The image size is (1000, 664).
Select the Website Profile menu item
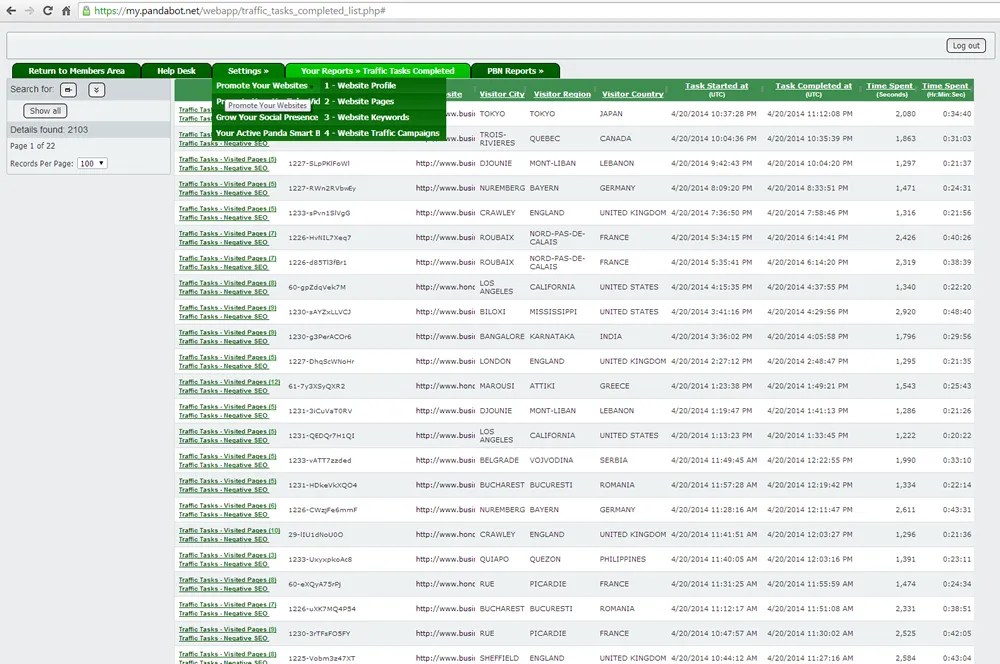coord(358,86)
